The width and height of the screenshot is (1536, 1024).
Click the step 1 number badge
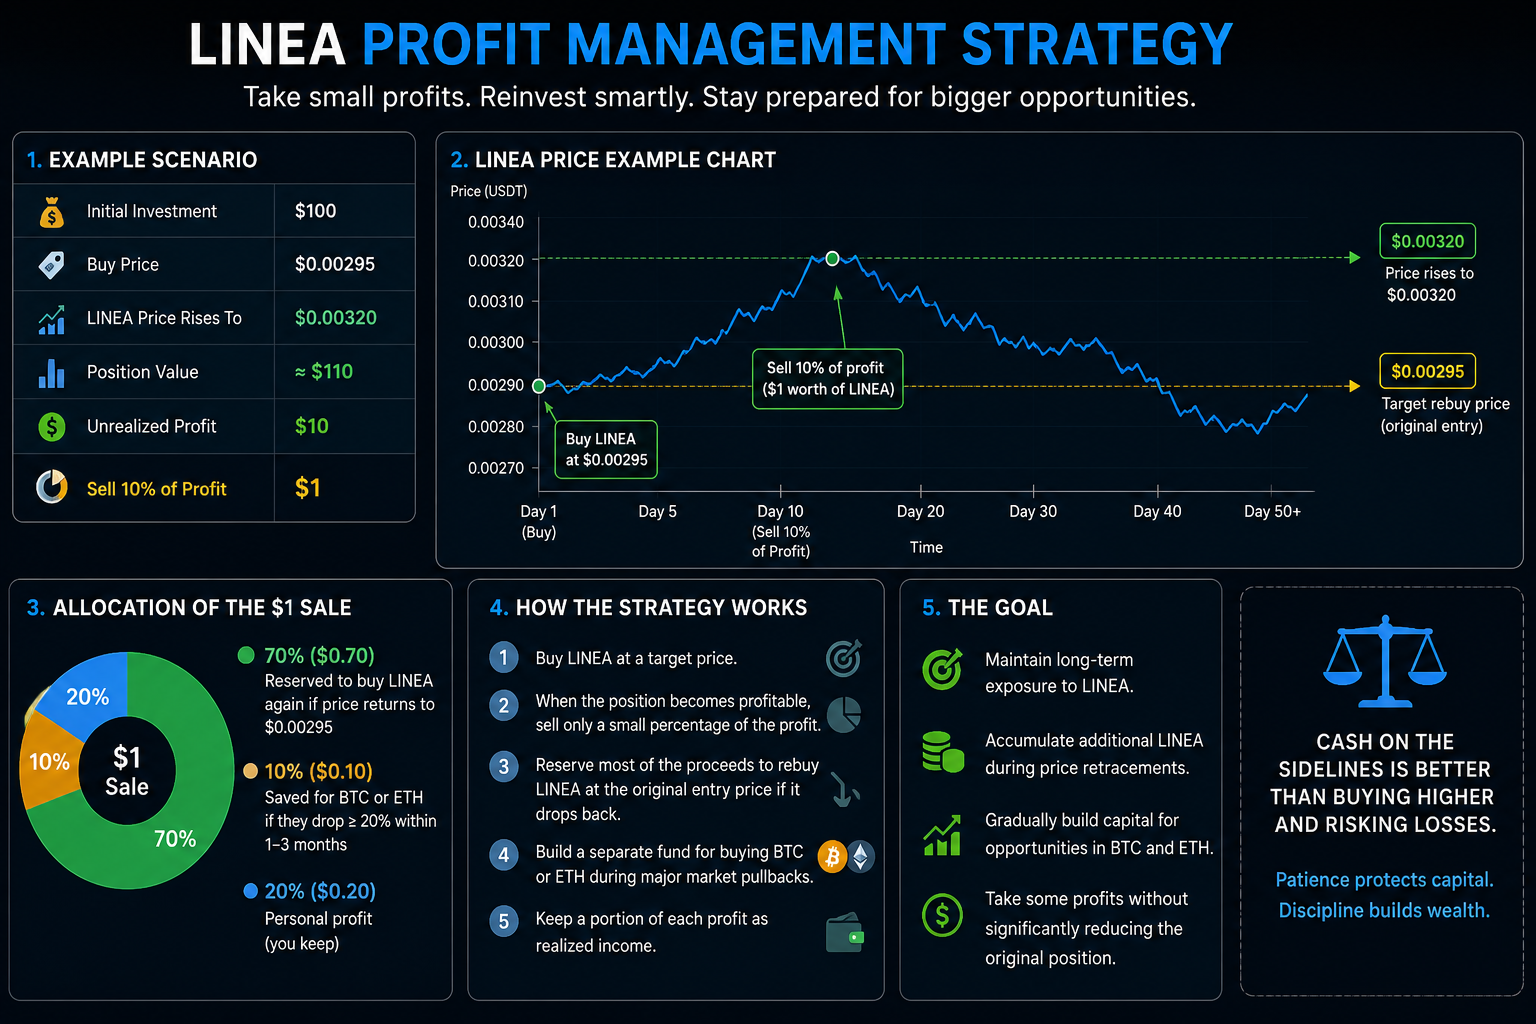[x=503, y=657]
